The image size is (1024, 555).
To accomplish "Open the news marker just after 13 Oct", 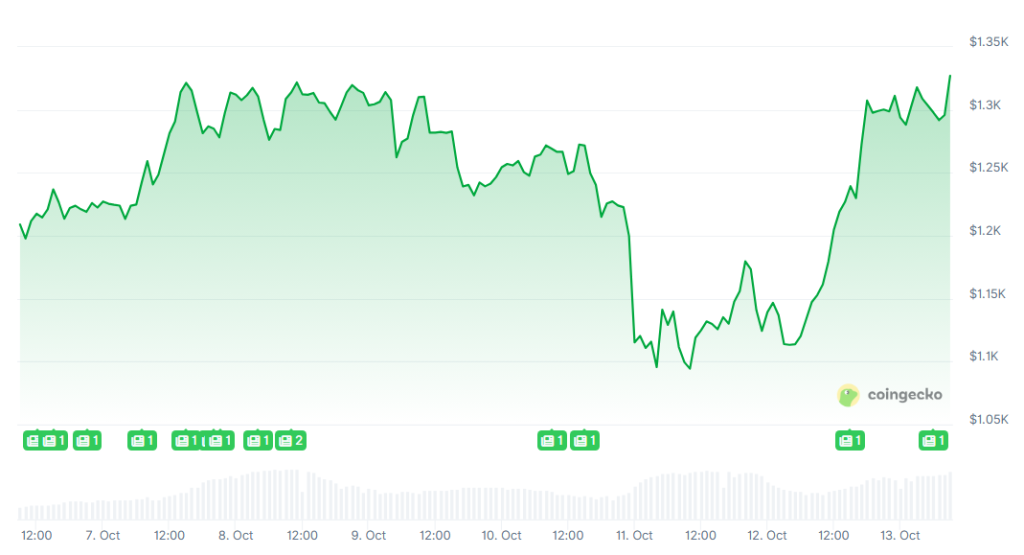I will [934, 440].
